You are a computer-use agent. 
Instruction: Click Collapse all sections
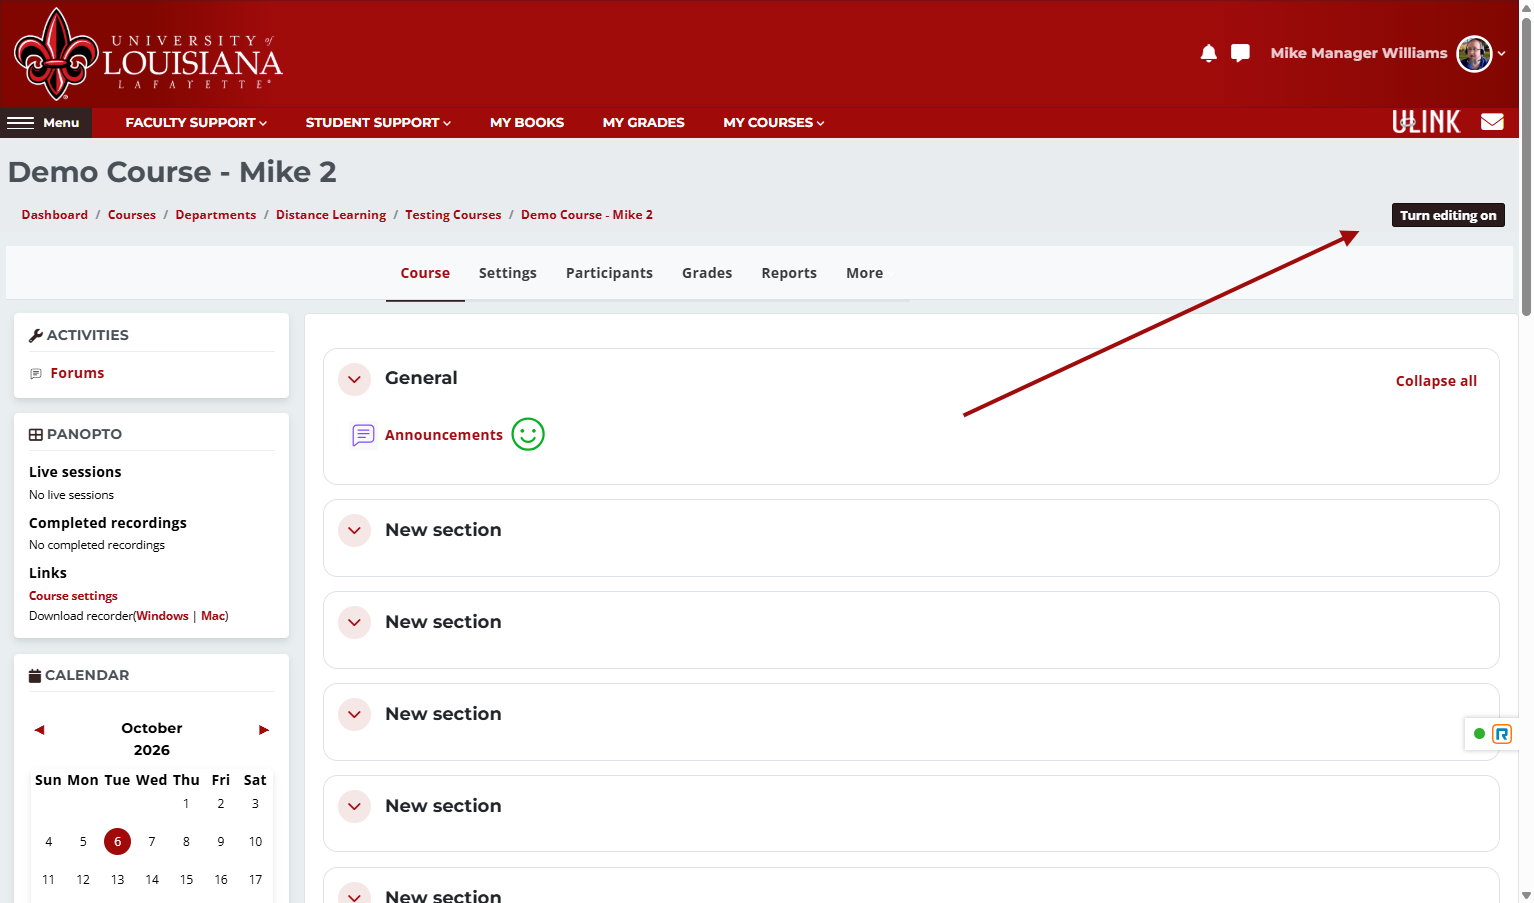1436,381
